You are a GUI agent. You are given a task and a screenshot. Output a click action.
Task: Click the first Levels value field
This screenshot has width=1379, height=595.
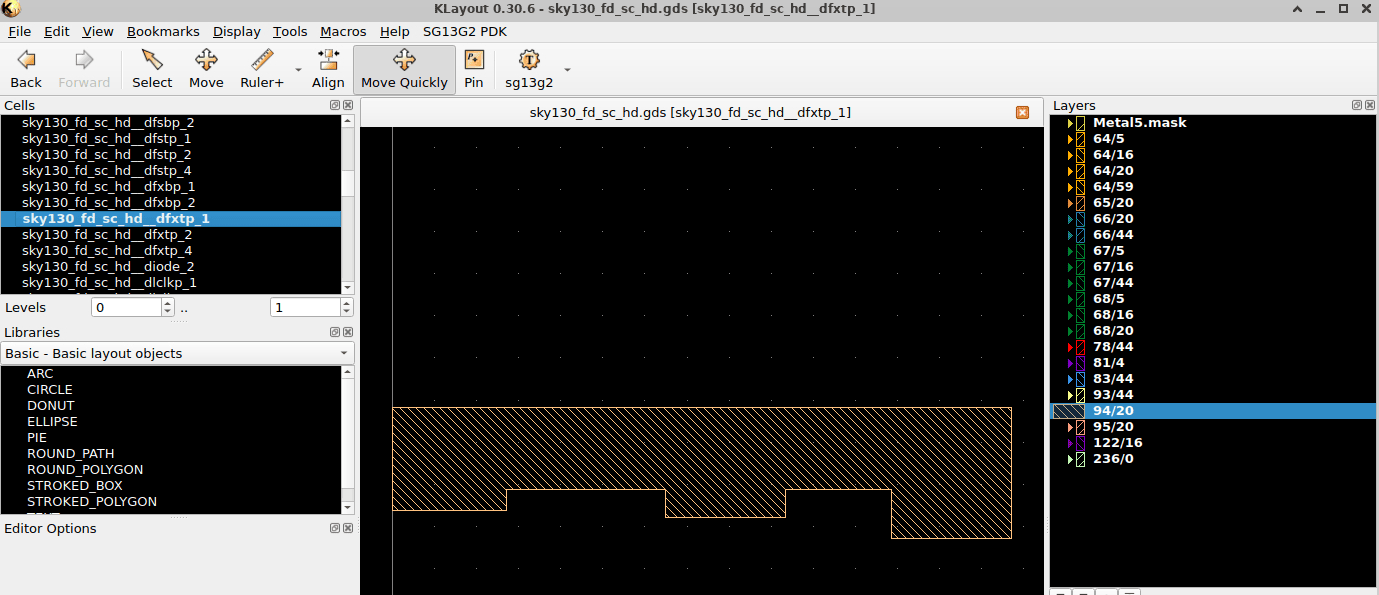pos(125,308)
